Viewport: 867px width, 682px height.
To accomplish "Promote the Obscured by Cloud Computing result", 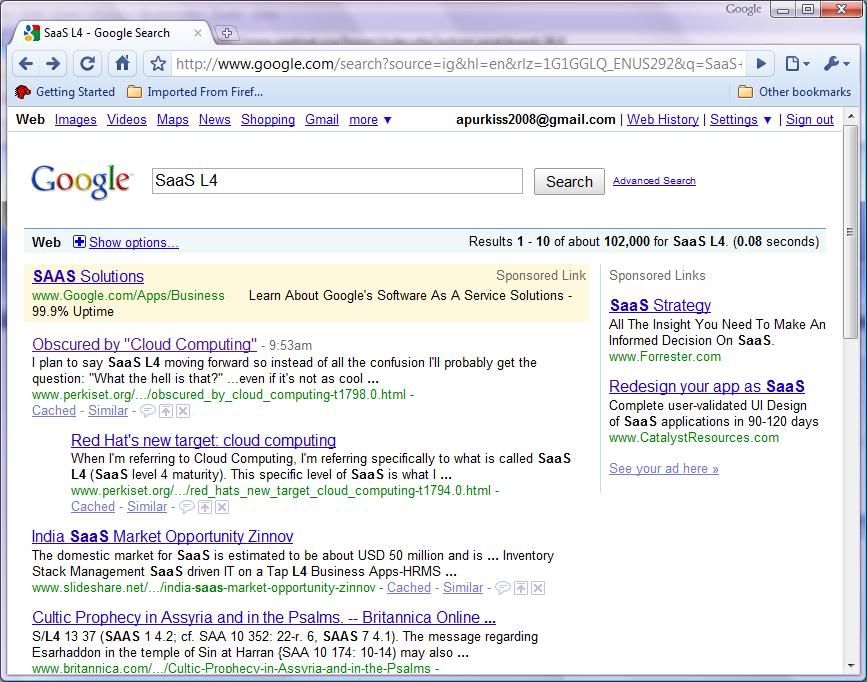I will pos(166,410).
